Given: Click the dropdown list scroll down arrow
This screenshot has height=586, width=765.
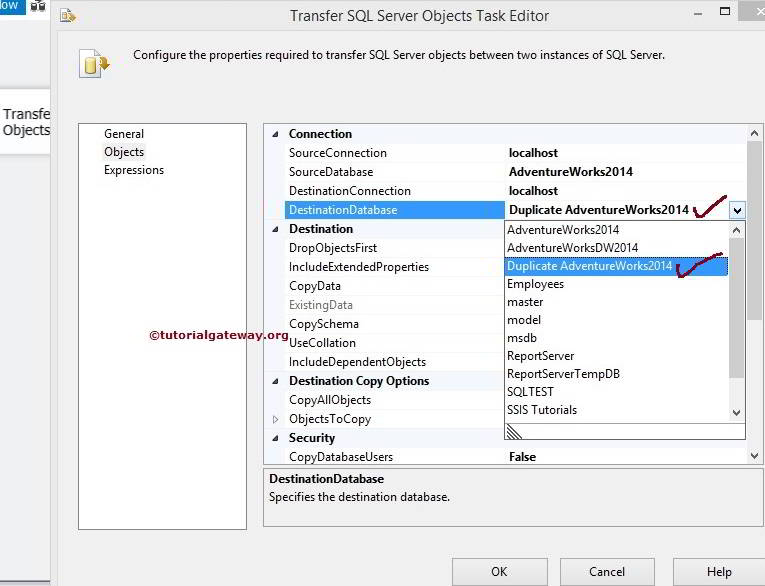Looking at the screenshot, I should click(x=737, y=413).
